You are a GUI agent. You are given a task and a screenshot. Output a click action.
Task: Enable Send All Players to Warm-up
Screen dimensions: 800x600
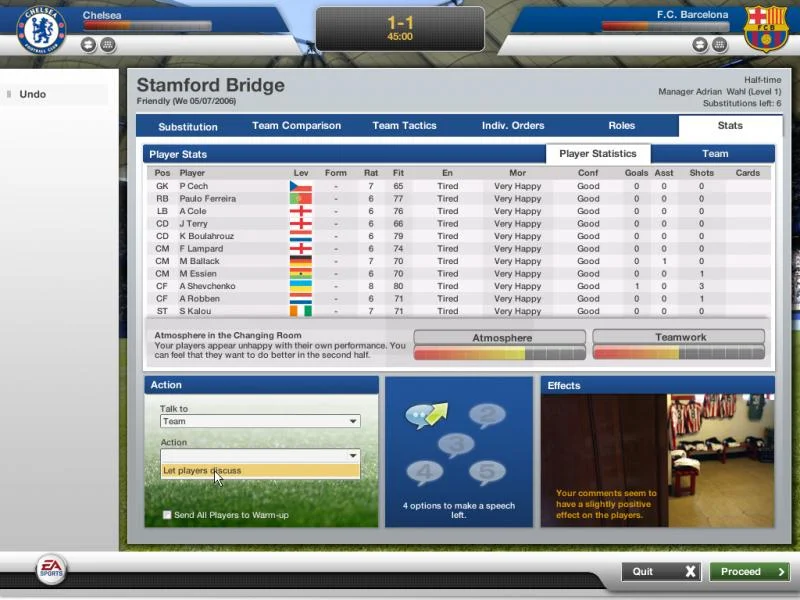[x=167, y=513]
